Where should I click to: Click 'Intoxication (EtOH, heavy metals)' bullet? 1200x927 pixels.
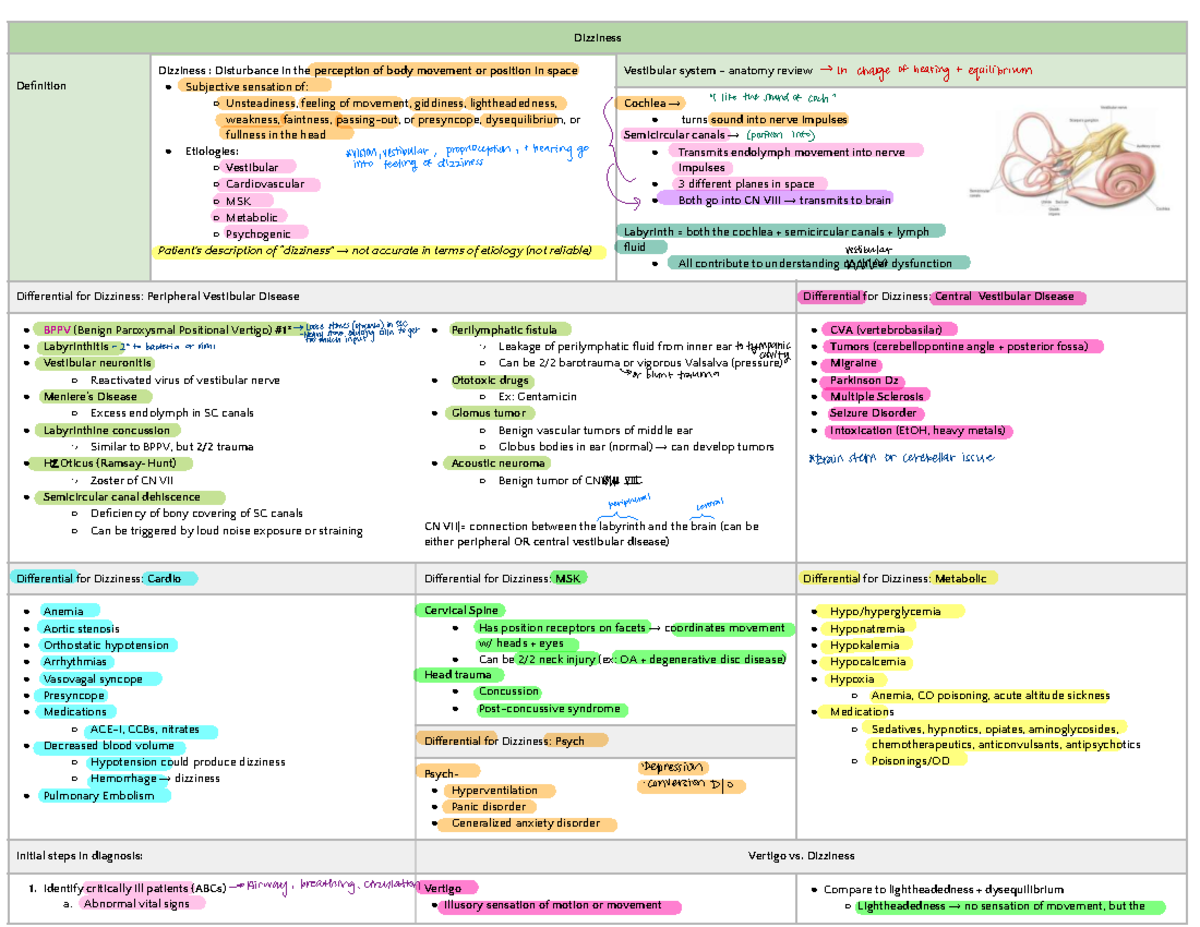click(917, 431)
